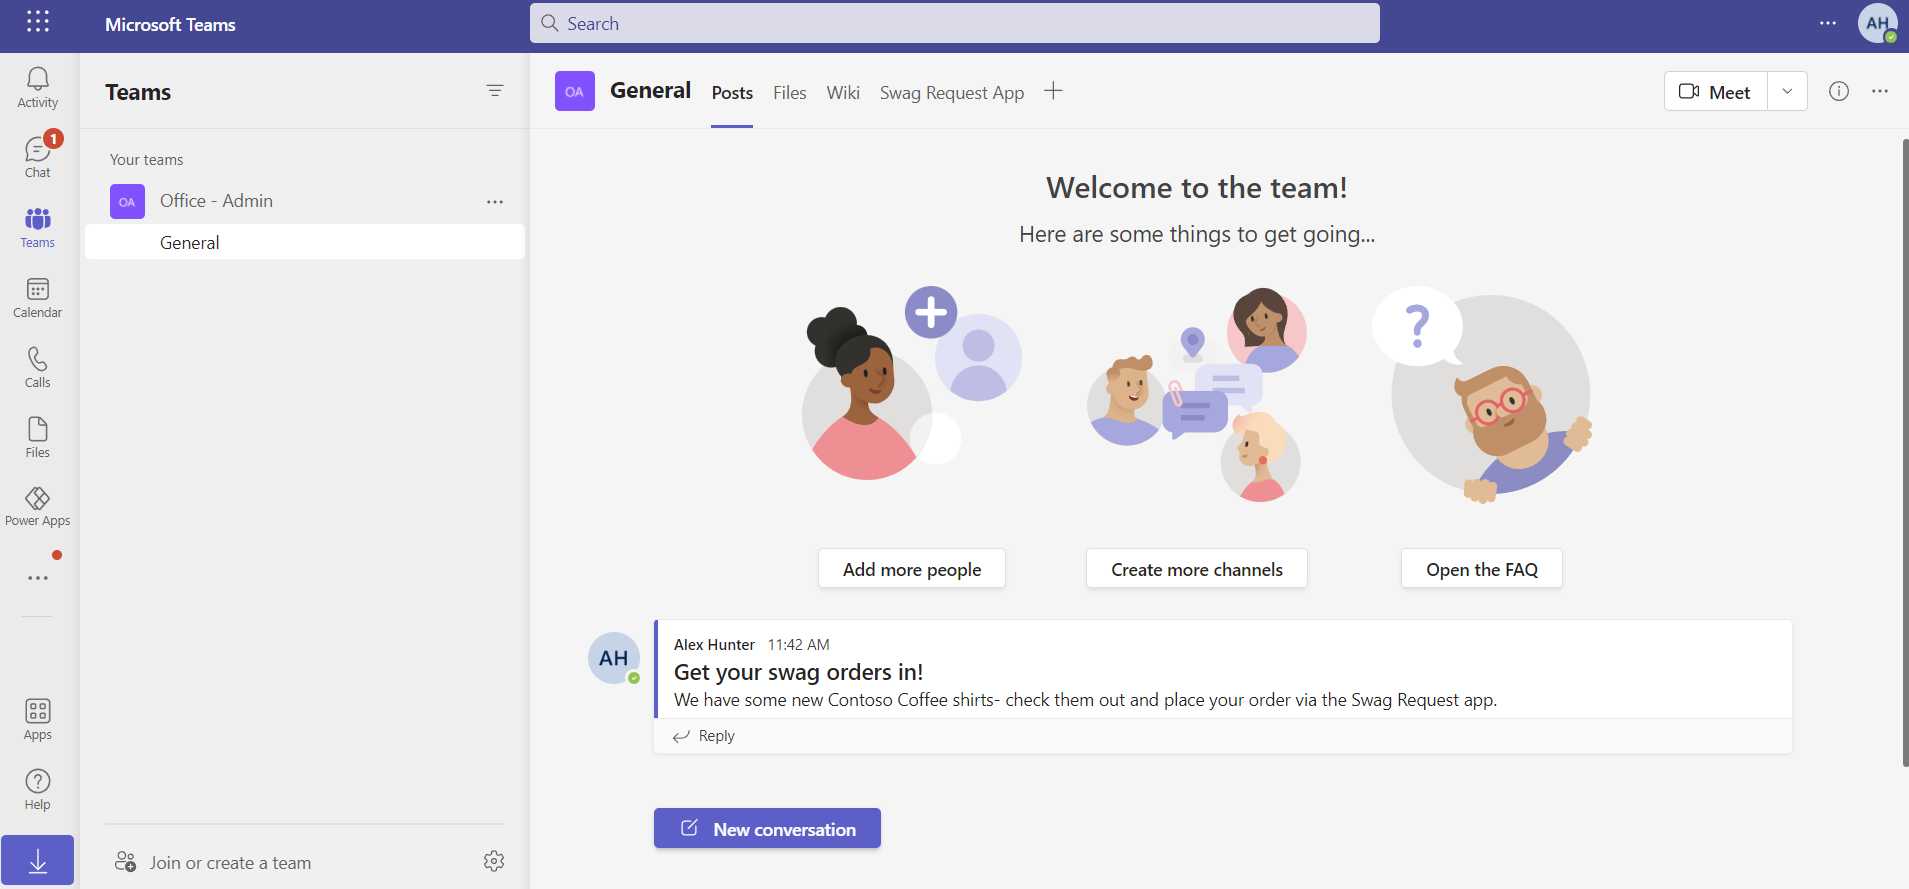This screenshot has width=1909, height=889.
Task: Open the Power Apps icon
Action: click(x=38, y=507)
